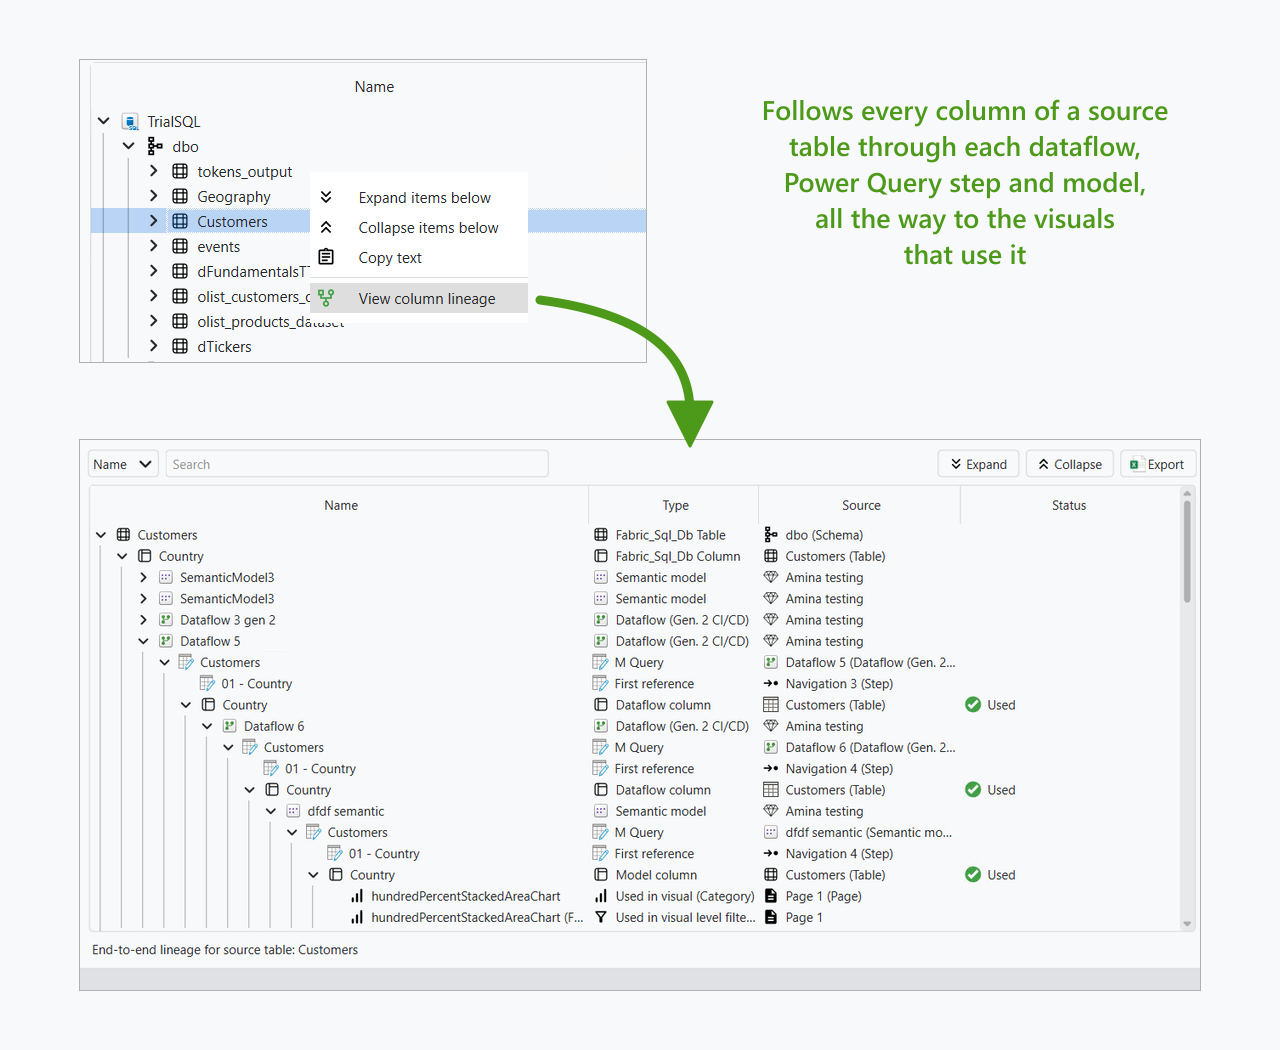Image resolution: width=1280 pixels, height=1050 pixels.
Task: Choose Expand items below from the context menu
Action: [419, 198]
